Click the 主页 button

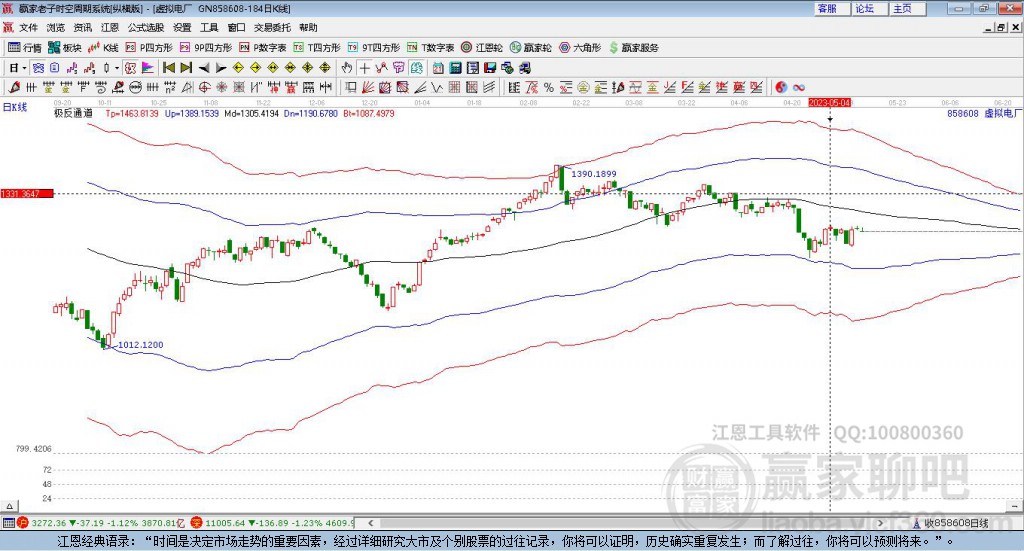pyautogui.click(x=907, y=8)
